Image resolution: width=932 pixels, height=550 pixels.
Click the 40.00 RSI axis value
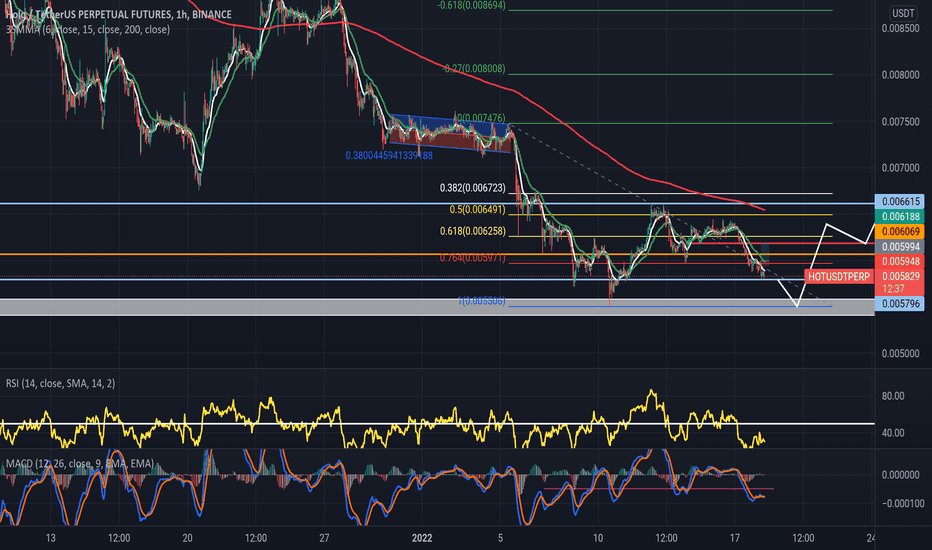(893, 433)
